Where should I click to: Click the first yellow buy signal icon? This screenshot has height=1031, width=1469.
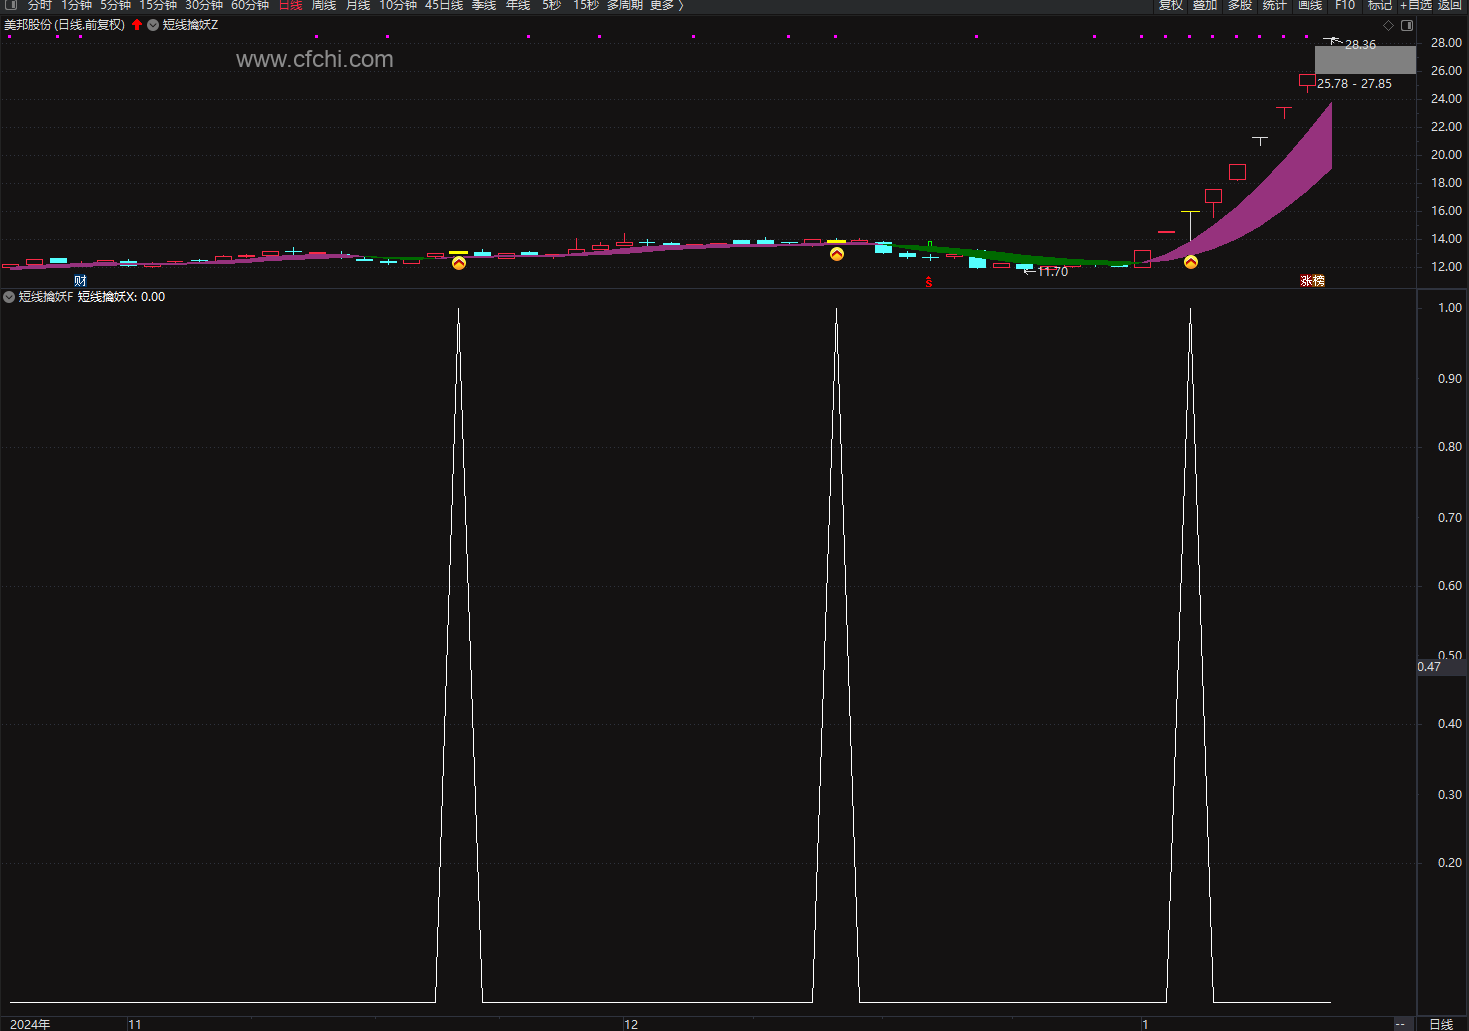click(459, 263)
